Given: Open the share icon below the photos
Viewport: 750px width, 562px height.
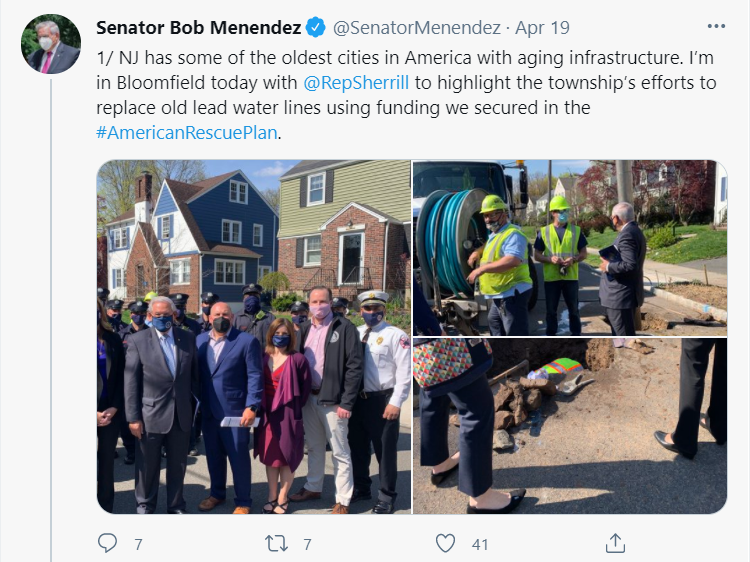Looking at the screenshot, I should point(615,543).
